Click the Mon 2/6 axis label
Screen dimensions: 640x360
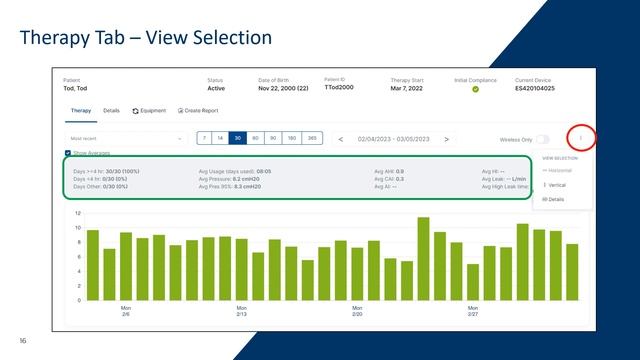[126, 311]
